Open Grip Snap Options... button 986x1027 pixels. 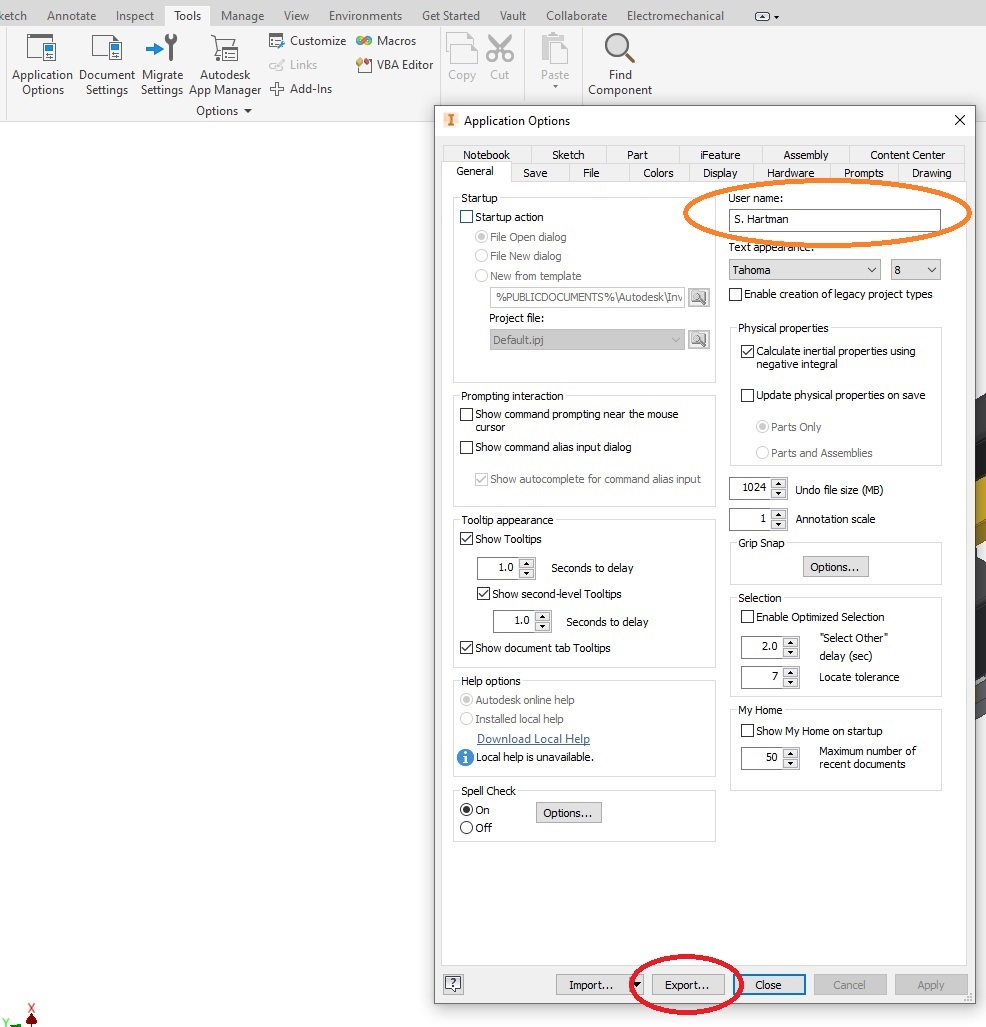pos(835,567)
